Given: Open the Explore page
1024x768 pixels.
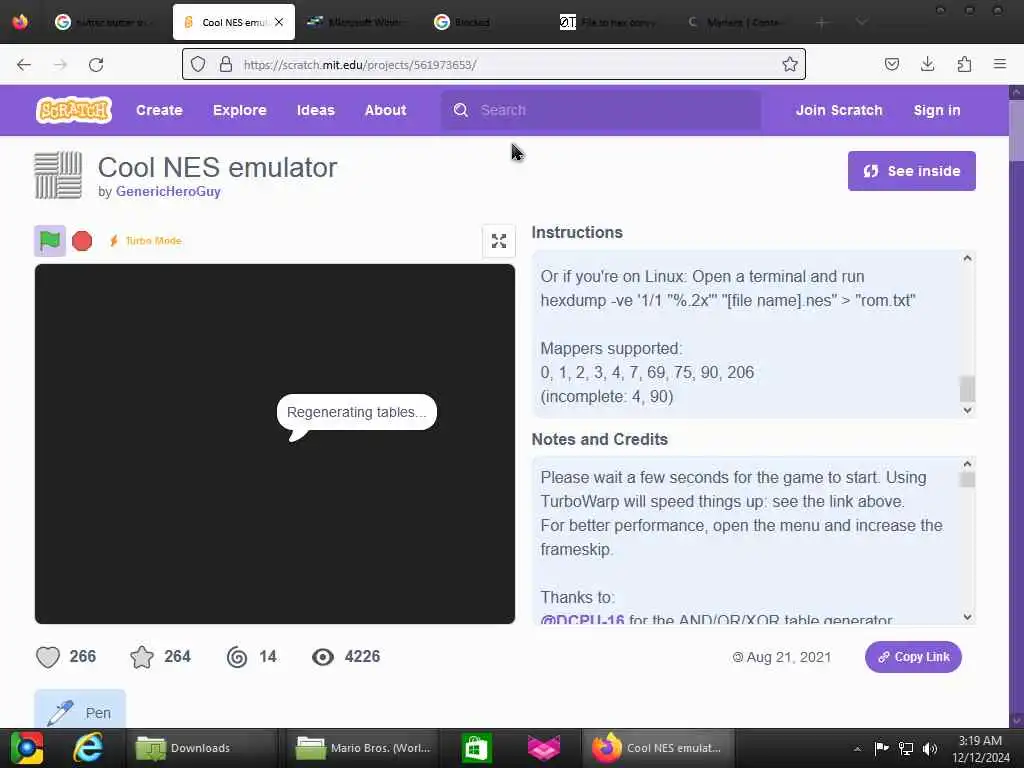Looking at the screenshot, I should click(240, 110).
